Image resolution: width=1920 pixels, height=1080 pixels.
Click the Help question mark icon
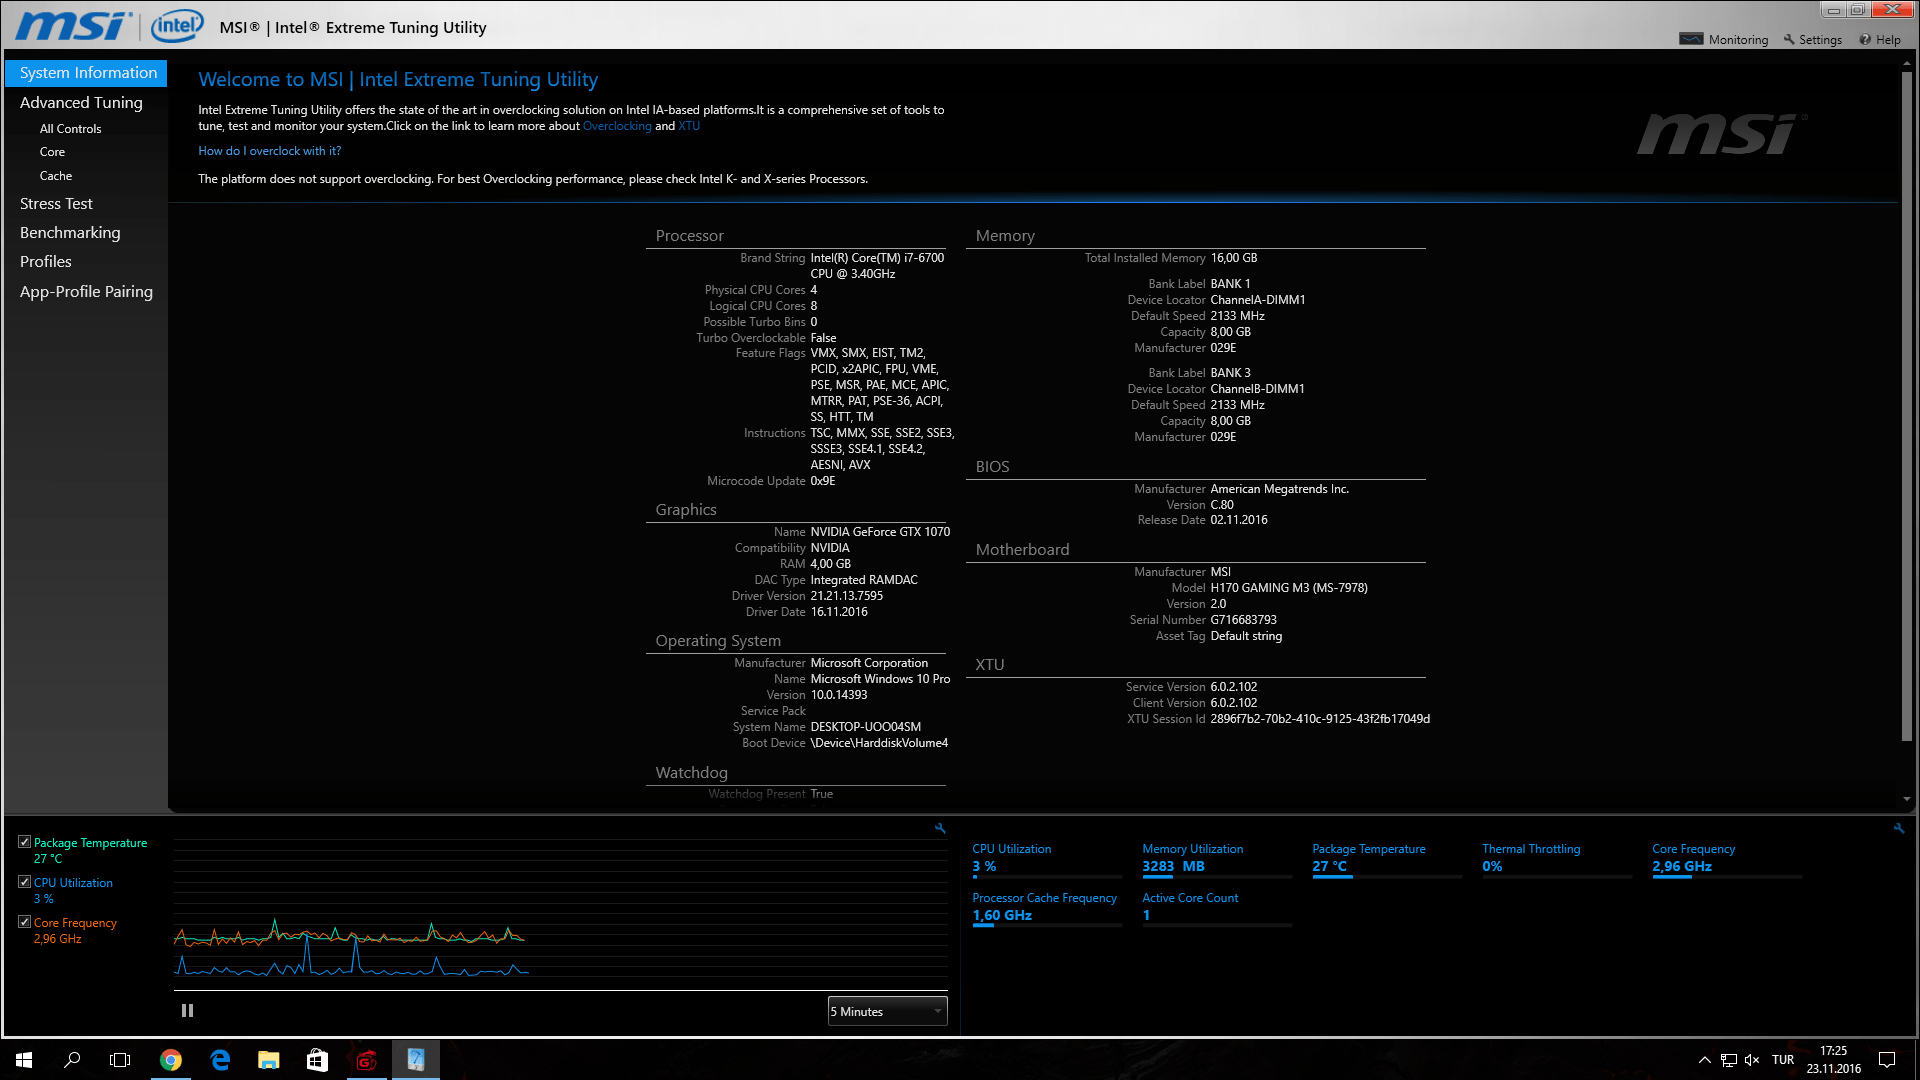pyautogui.click(x=1865, y=40)
